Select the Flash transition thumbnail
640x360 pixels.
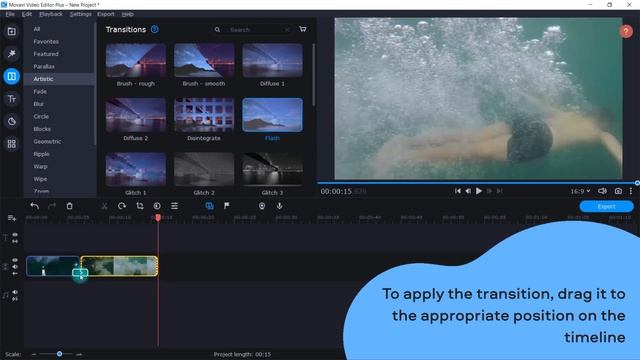point(272,115)
